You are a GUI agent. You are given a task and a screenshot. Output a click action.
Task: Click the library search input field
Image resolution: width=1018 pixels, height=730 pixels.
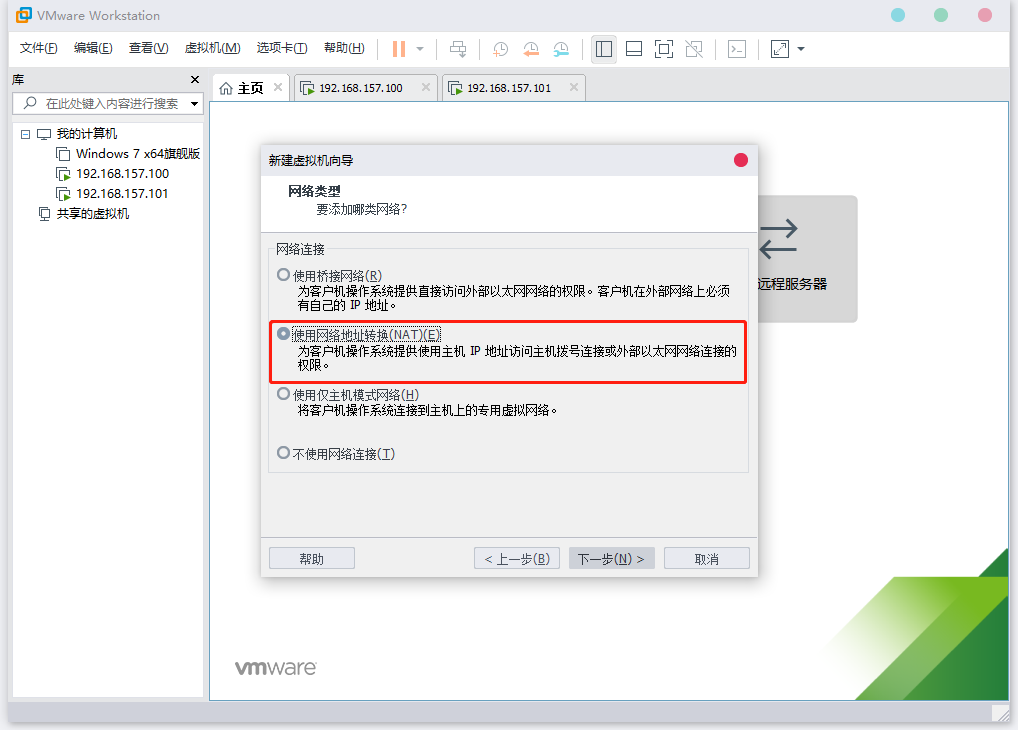click(108, 103)
